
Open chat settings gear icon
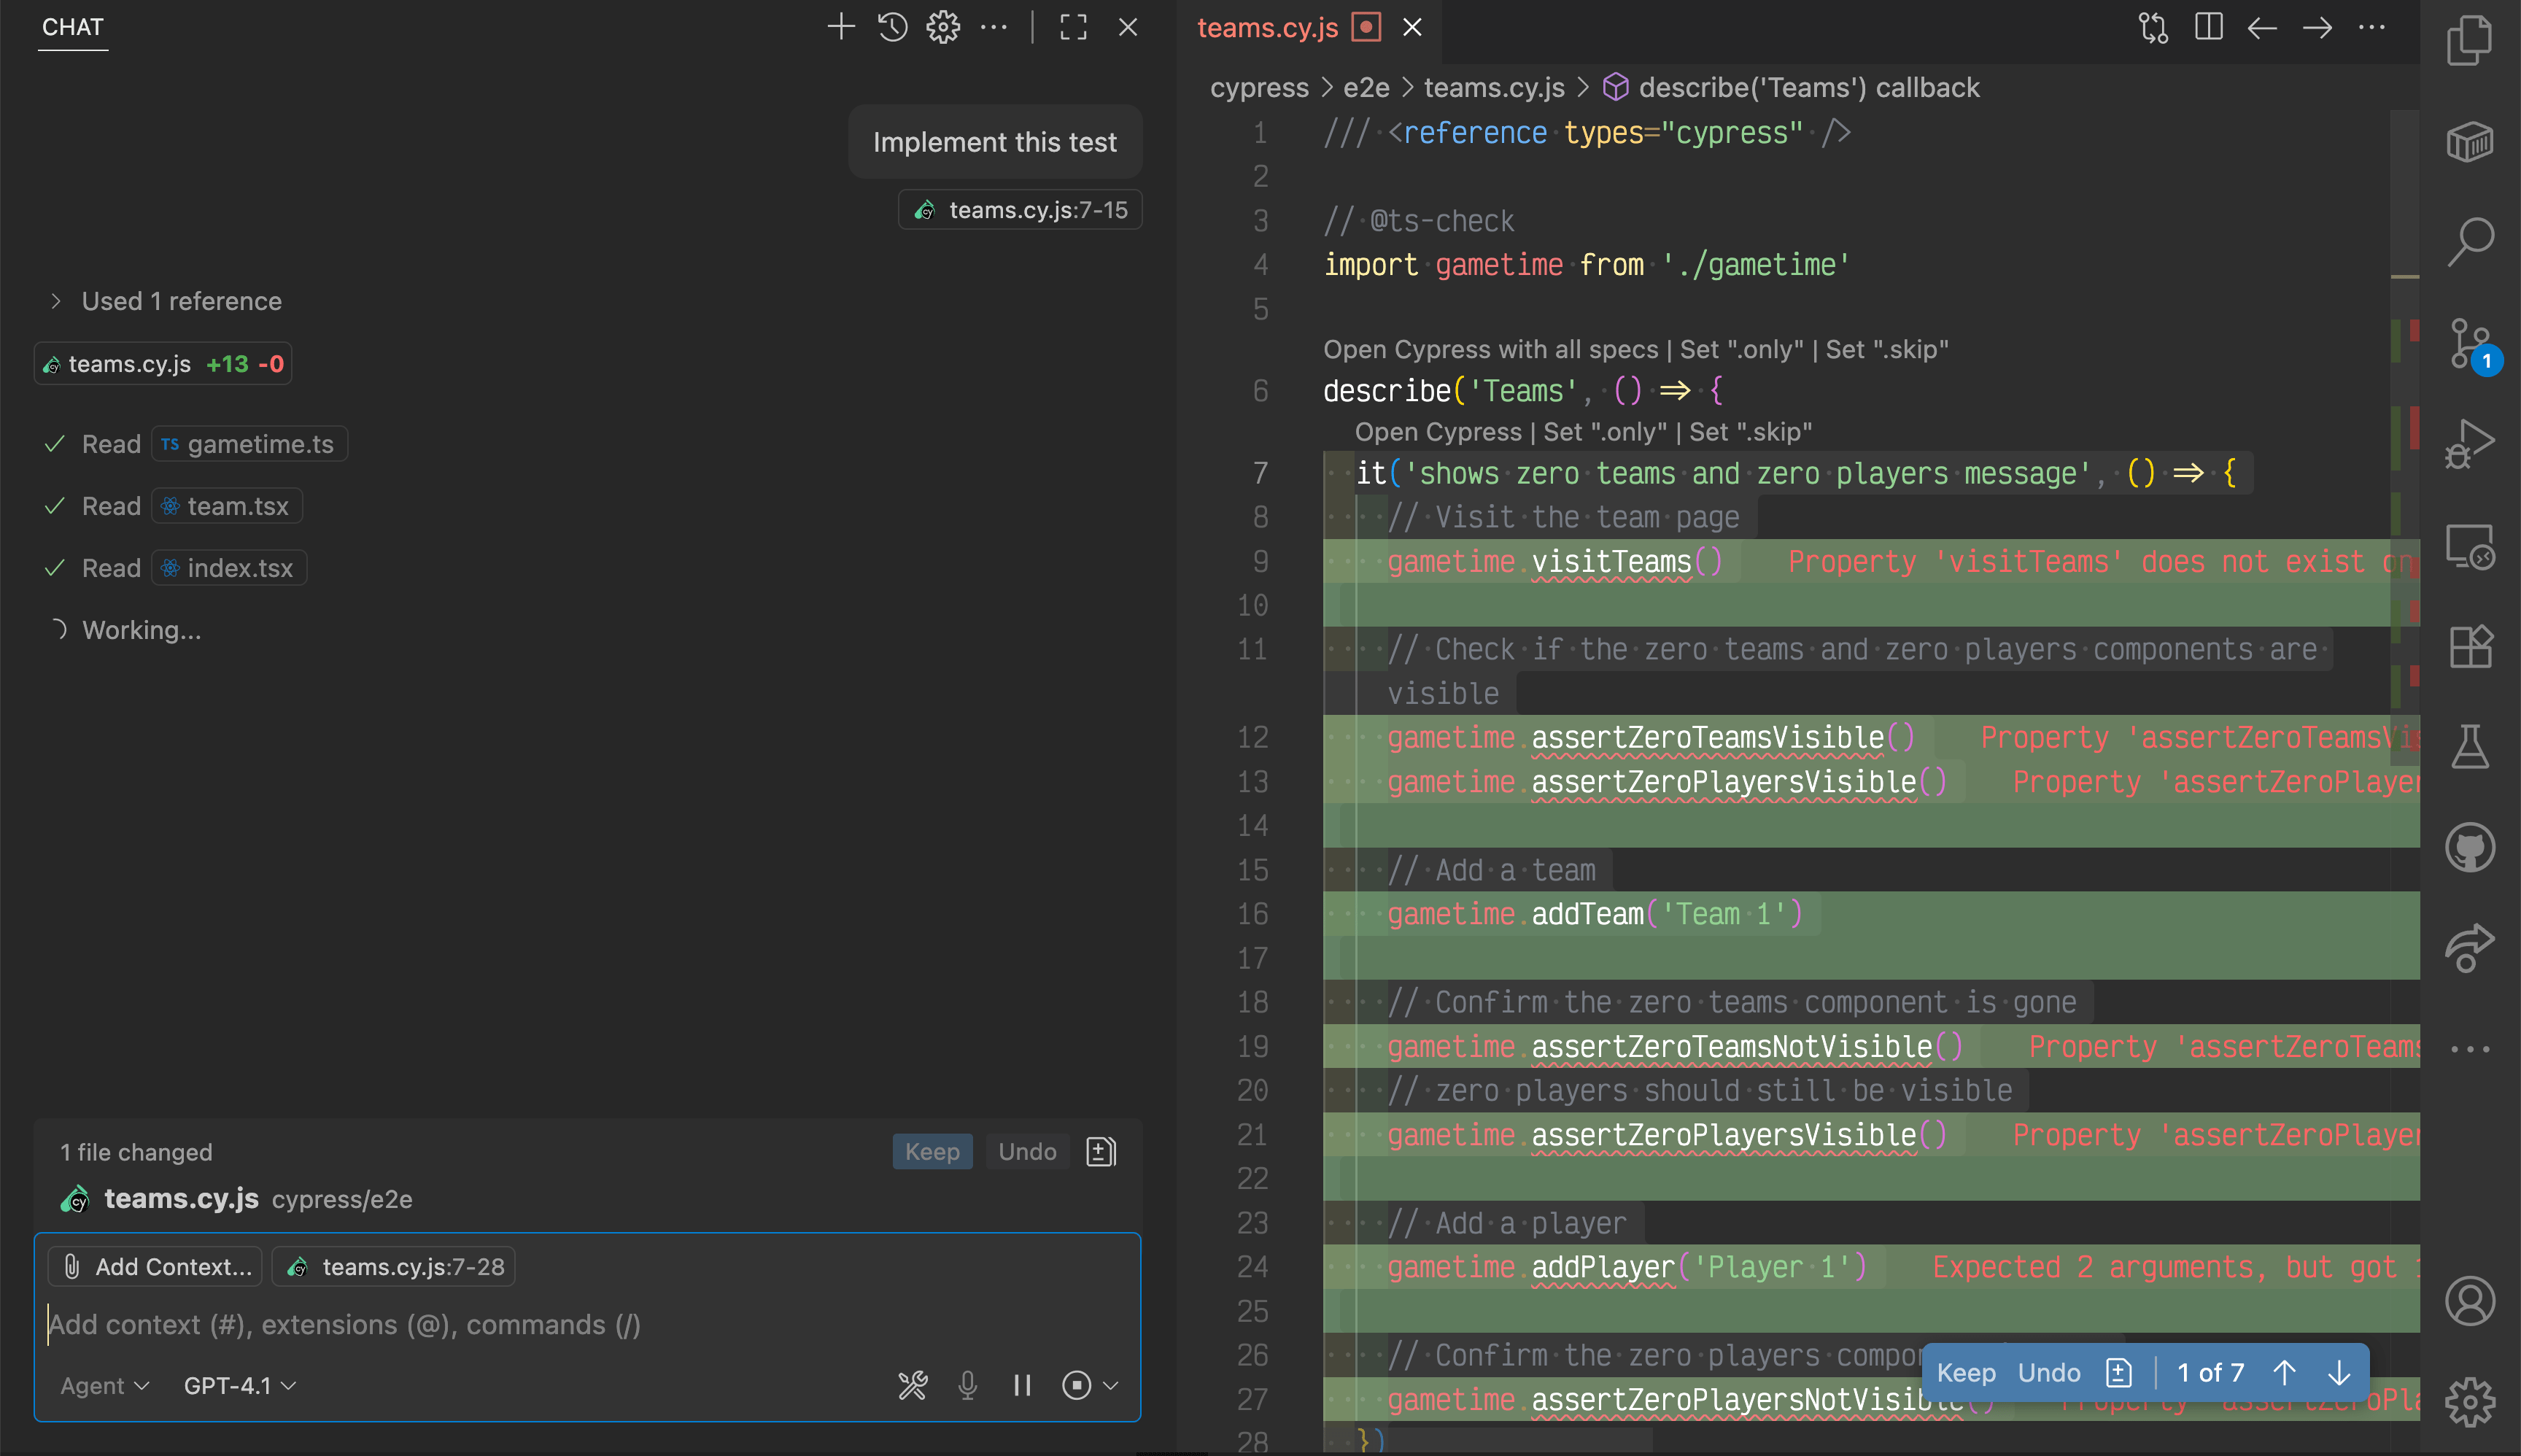tap(943, 27)
